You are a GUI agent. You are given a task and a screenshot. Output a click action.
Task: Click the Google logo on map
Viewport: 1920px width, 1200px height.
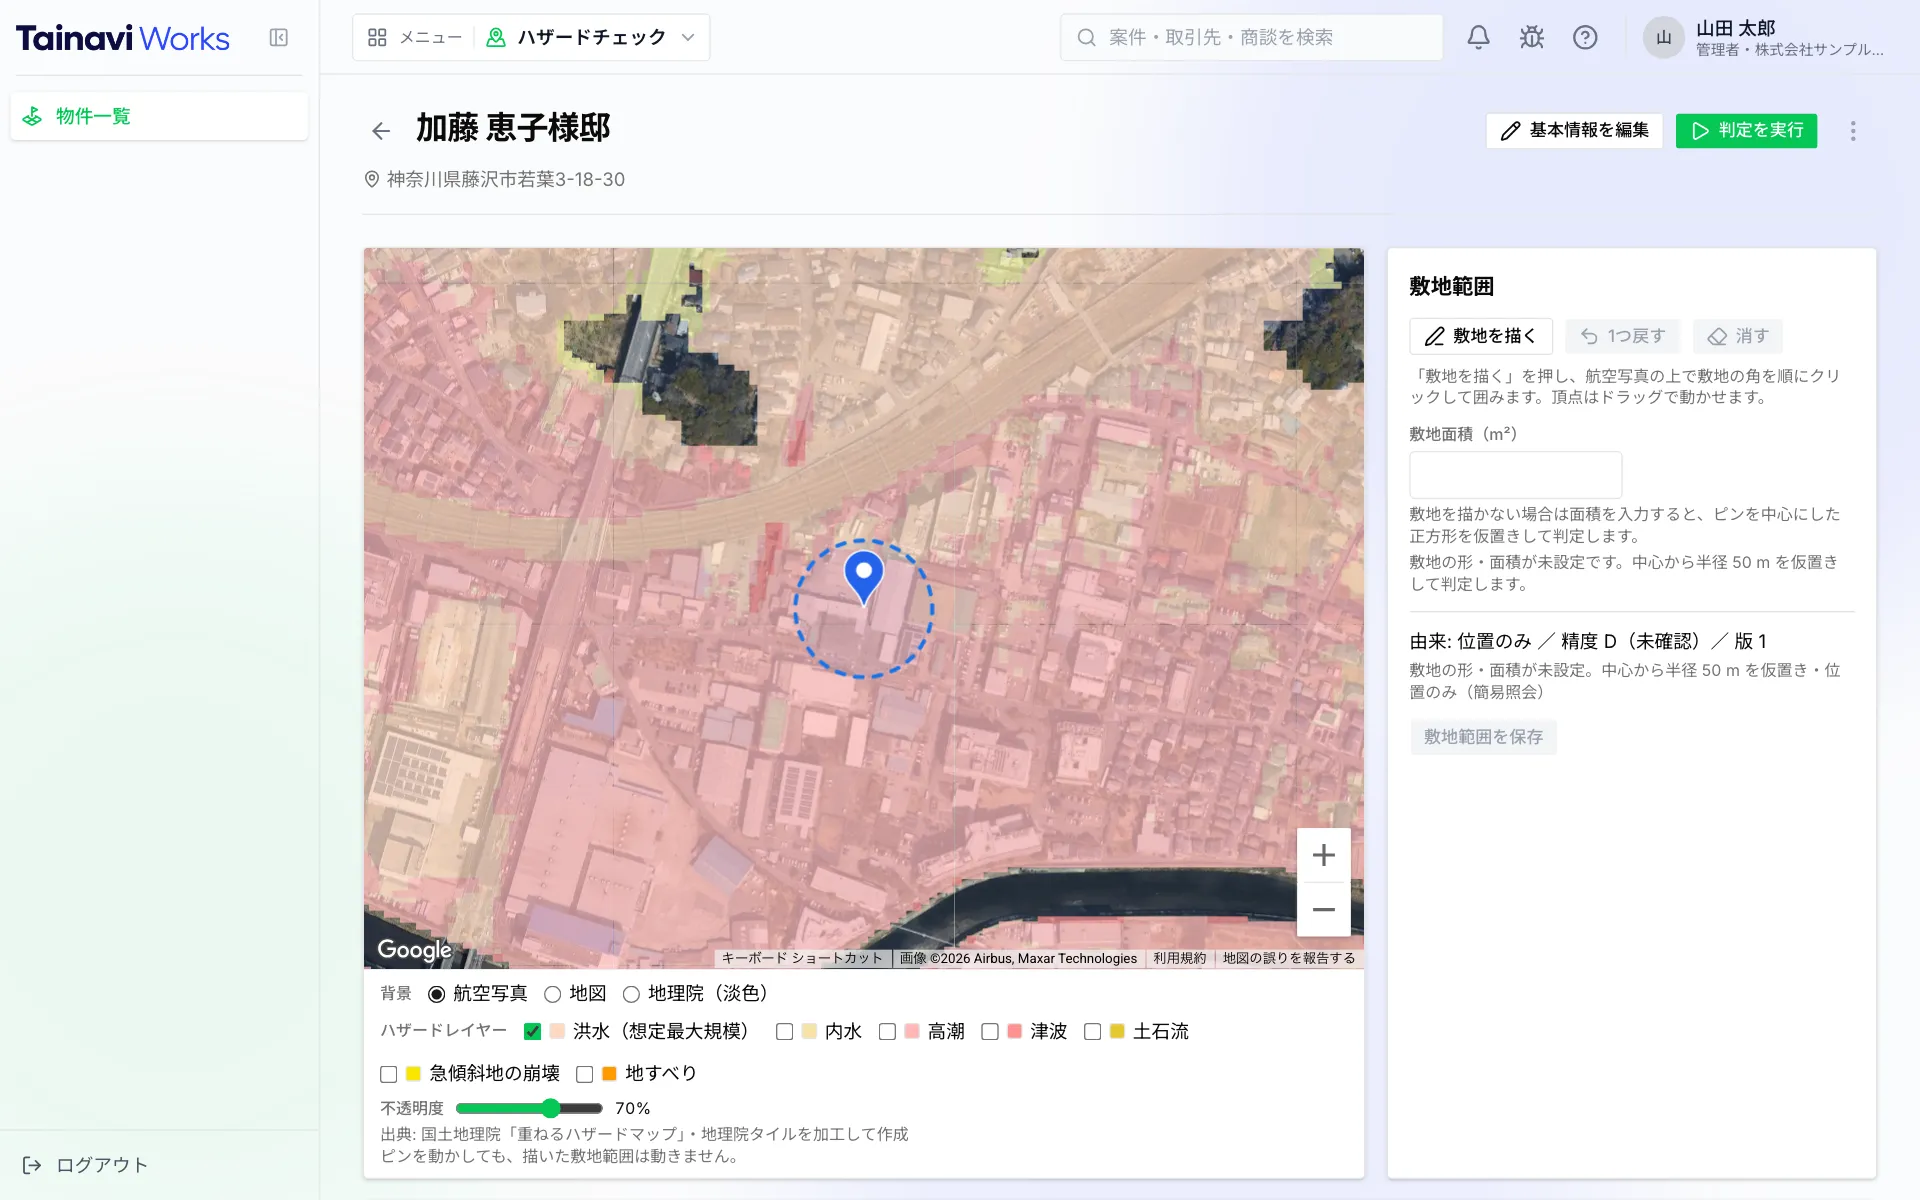414,950
